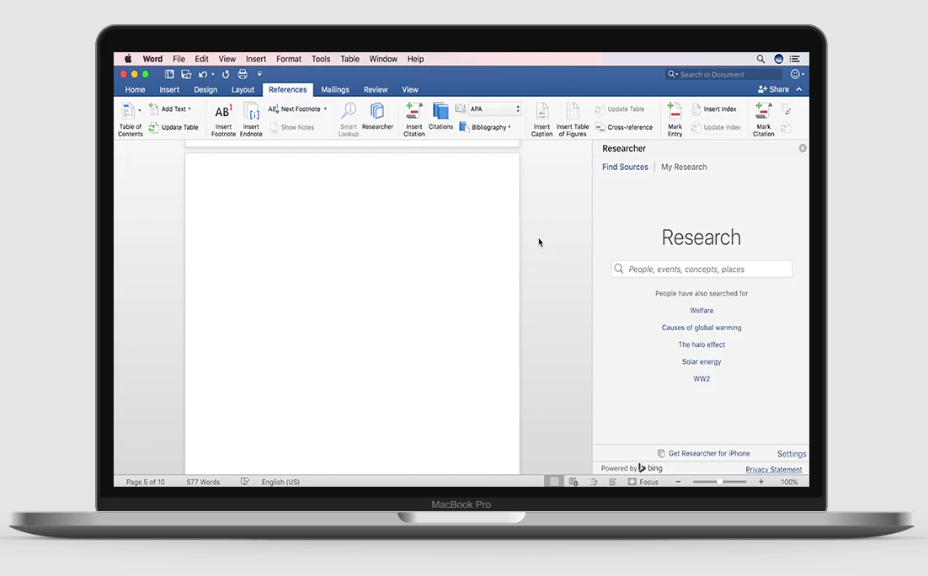
Task: Open the APA citation style dropdown
Action: tap(495, 109)
